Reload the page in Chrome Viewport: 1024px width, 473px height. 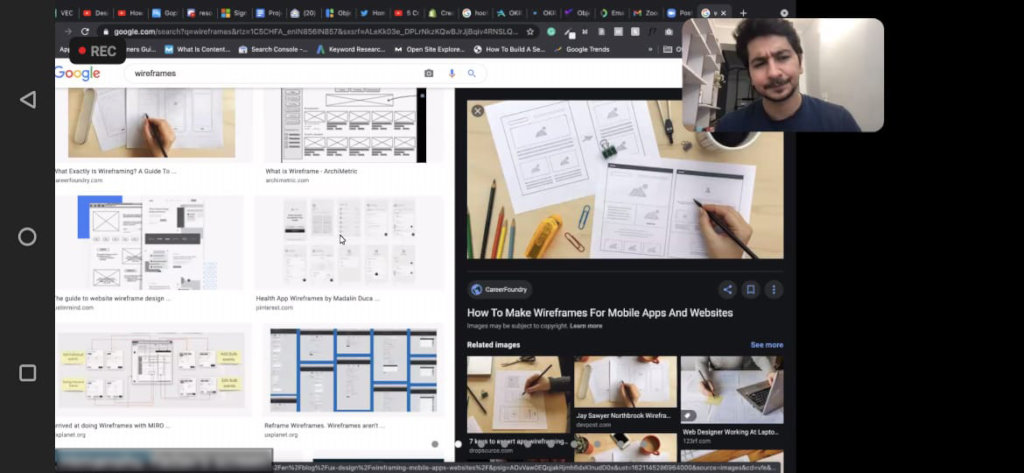tap(85, 31)
